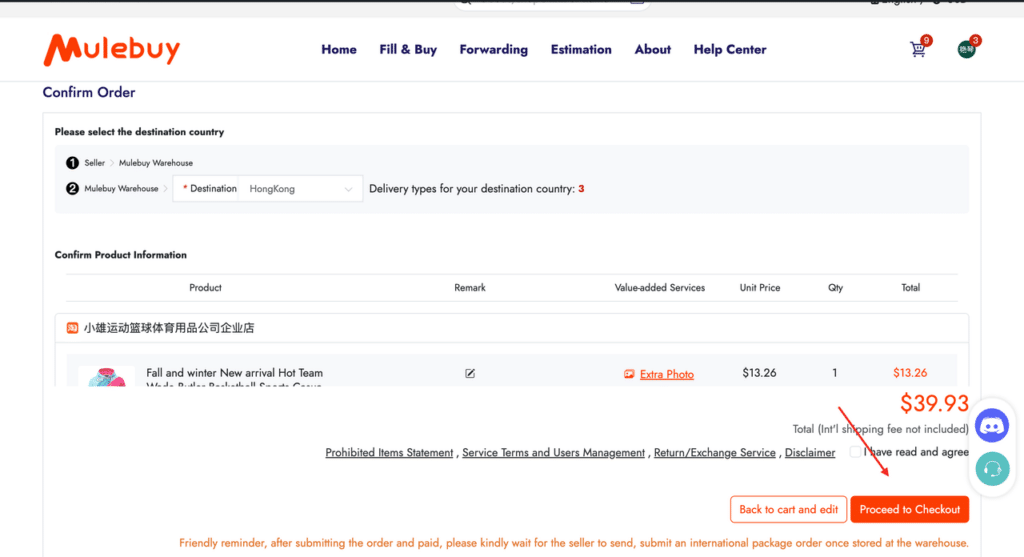
Task: Select Estimation in the navigation
Action: (x=581, y=50)
